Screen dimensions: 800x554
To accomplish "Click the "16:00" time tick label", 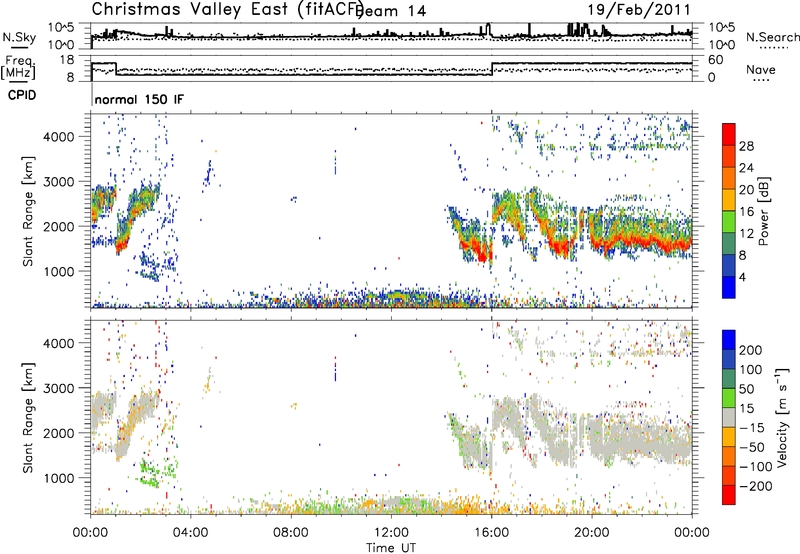I will pos(491,533).
